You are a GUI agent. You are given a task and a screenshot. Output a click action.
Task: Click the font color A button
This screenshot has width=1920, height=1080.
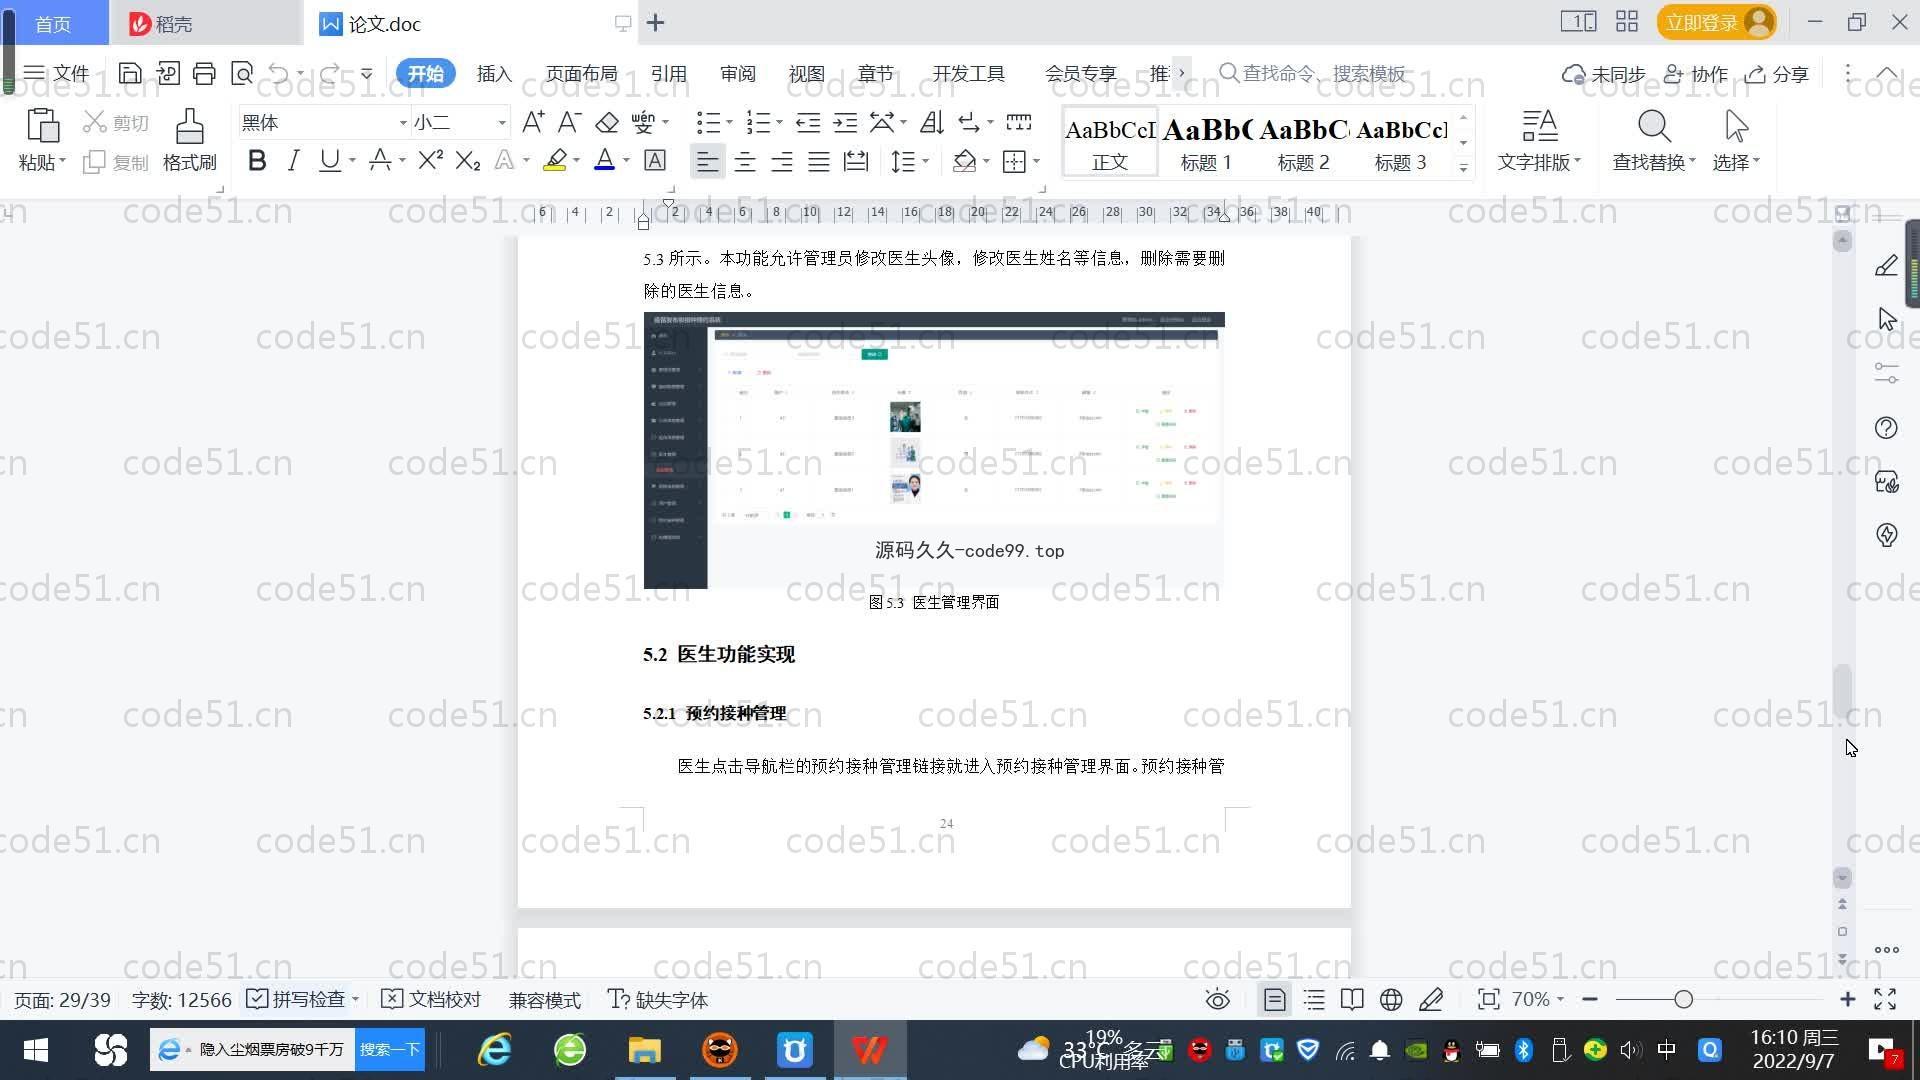point(604,160)
